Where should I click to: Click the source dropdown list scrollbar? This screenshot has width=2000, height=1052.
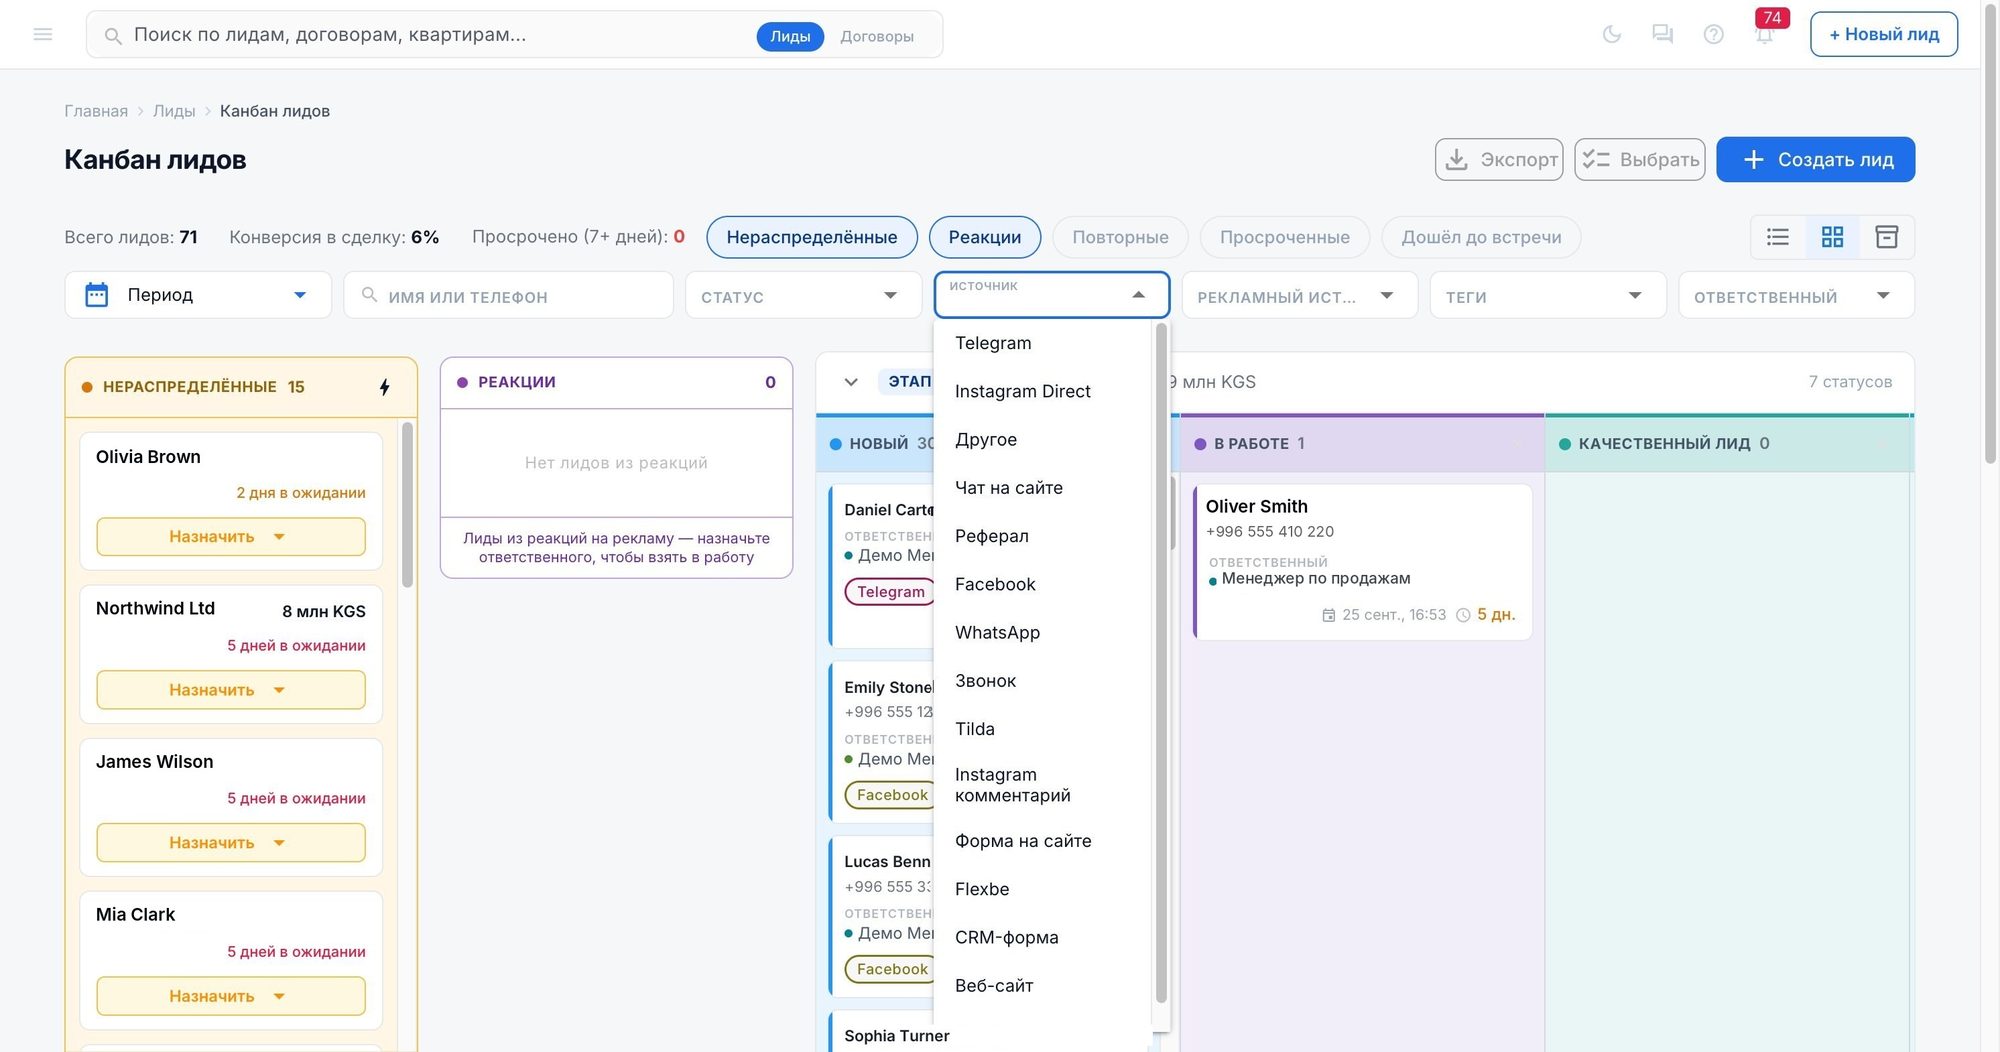(1161, 662)
